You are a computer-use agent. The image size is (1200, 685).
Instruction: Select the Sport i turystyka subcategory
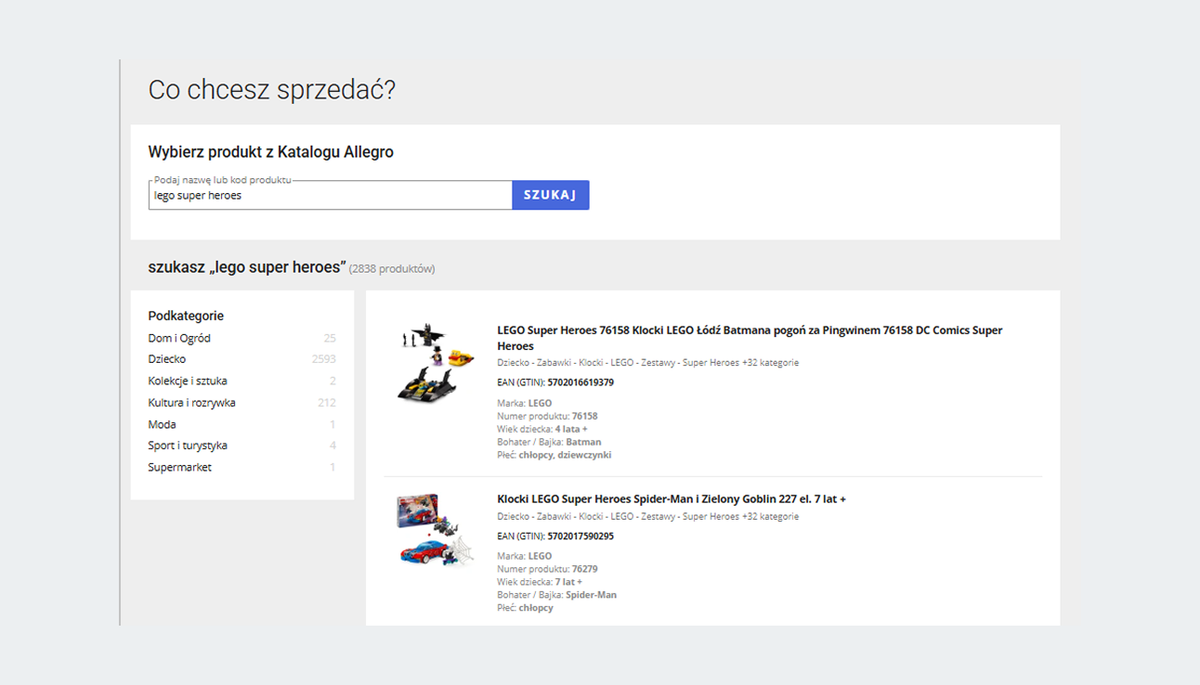(x=187, y=446)
